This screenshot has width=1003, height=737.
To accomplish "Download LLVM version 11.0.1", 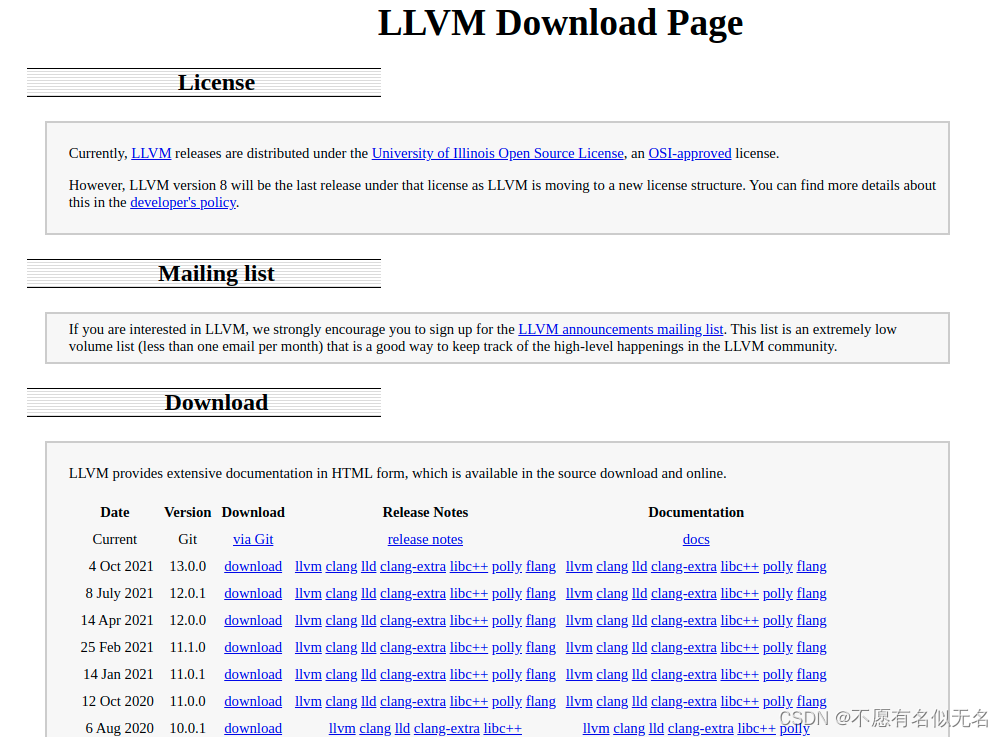I will click(x=253, y=674).
